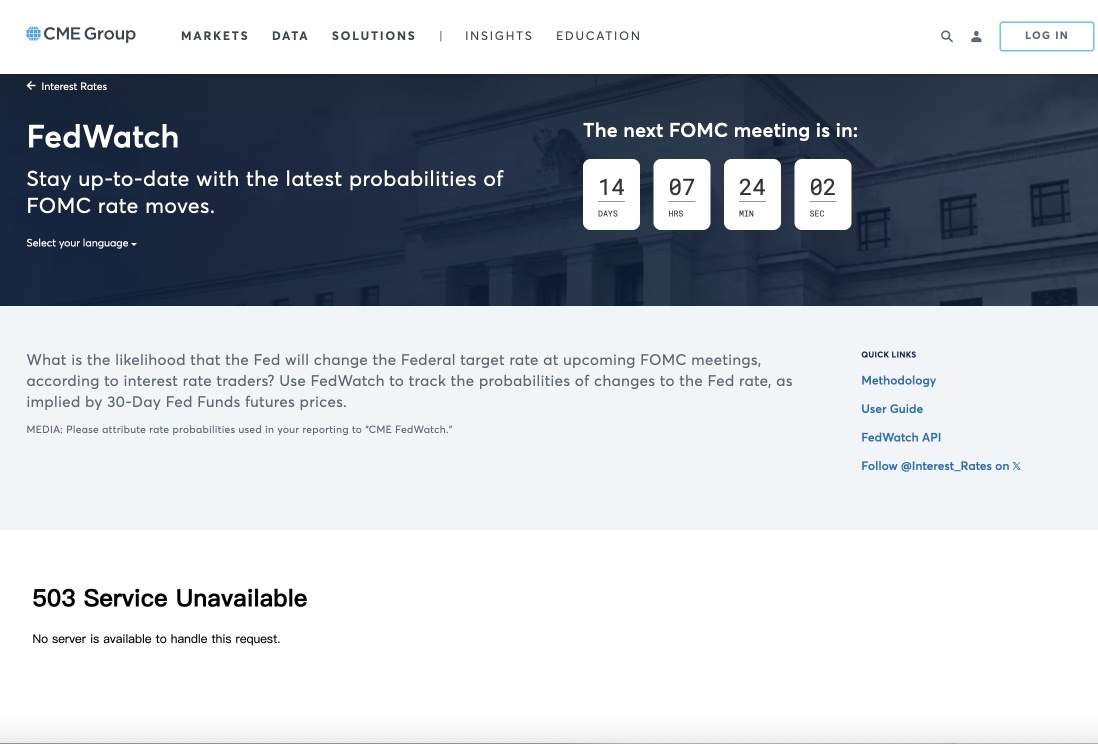Click the user profile icon
The width and height of the screenshot is (1098, 744).
click(x=976, y=36)
